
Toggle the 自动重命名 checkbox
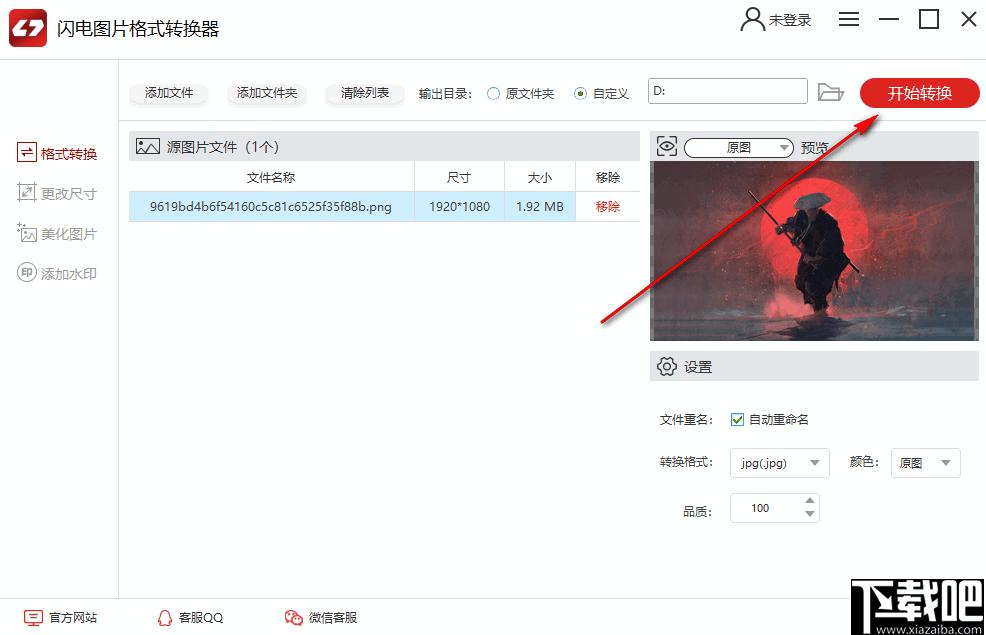click(x=737, y=419)
